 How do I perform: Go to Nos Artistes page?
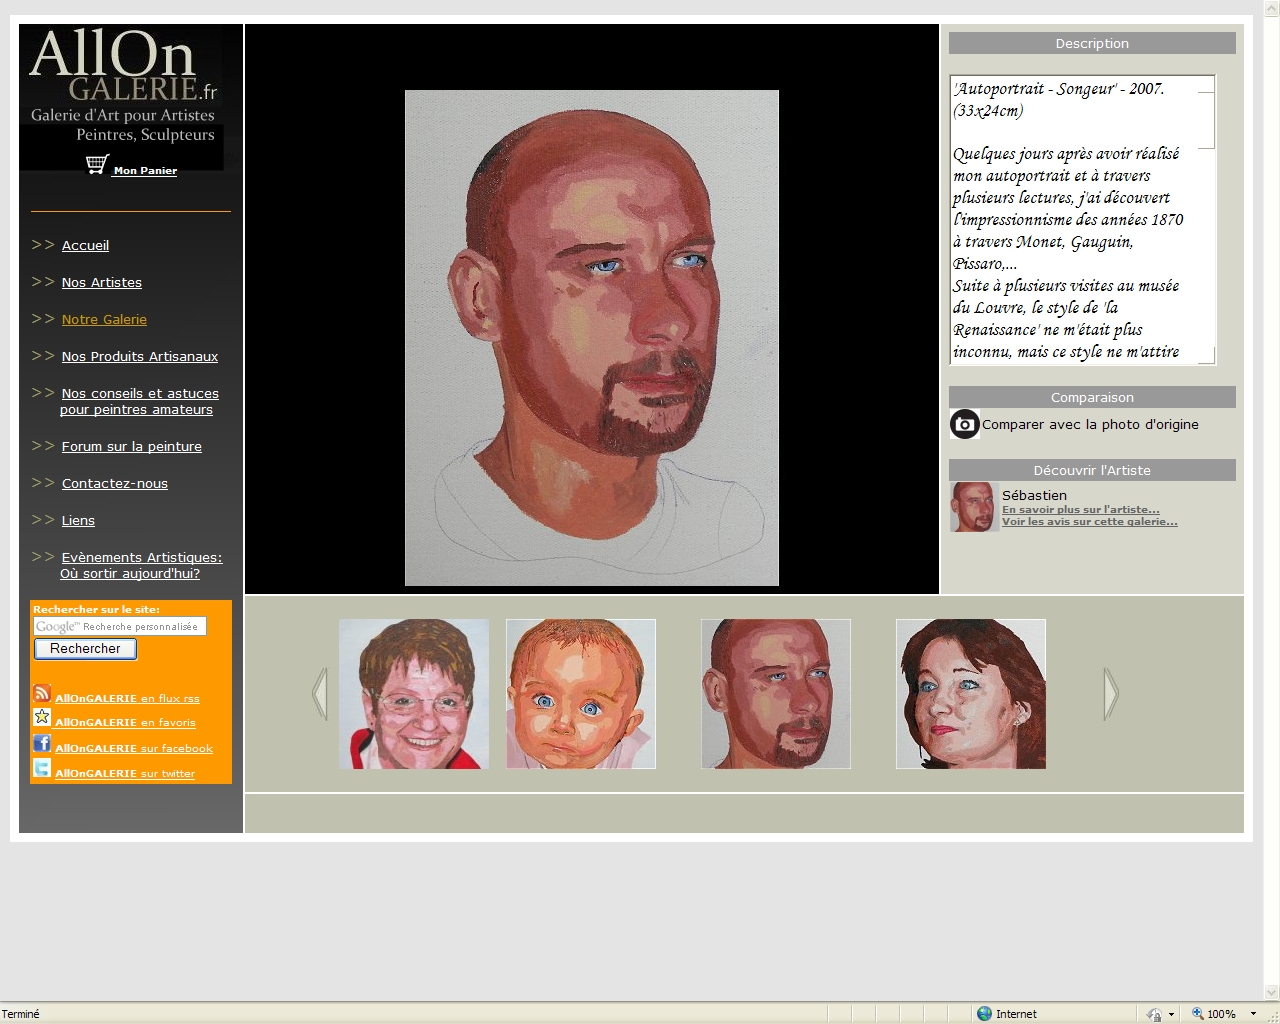101,283
